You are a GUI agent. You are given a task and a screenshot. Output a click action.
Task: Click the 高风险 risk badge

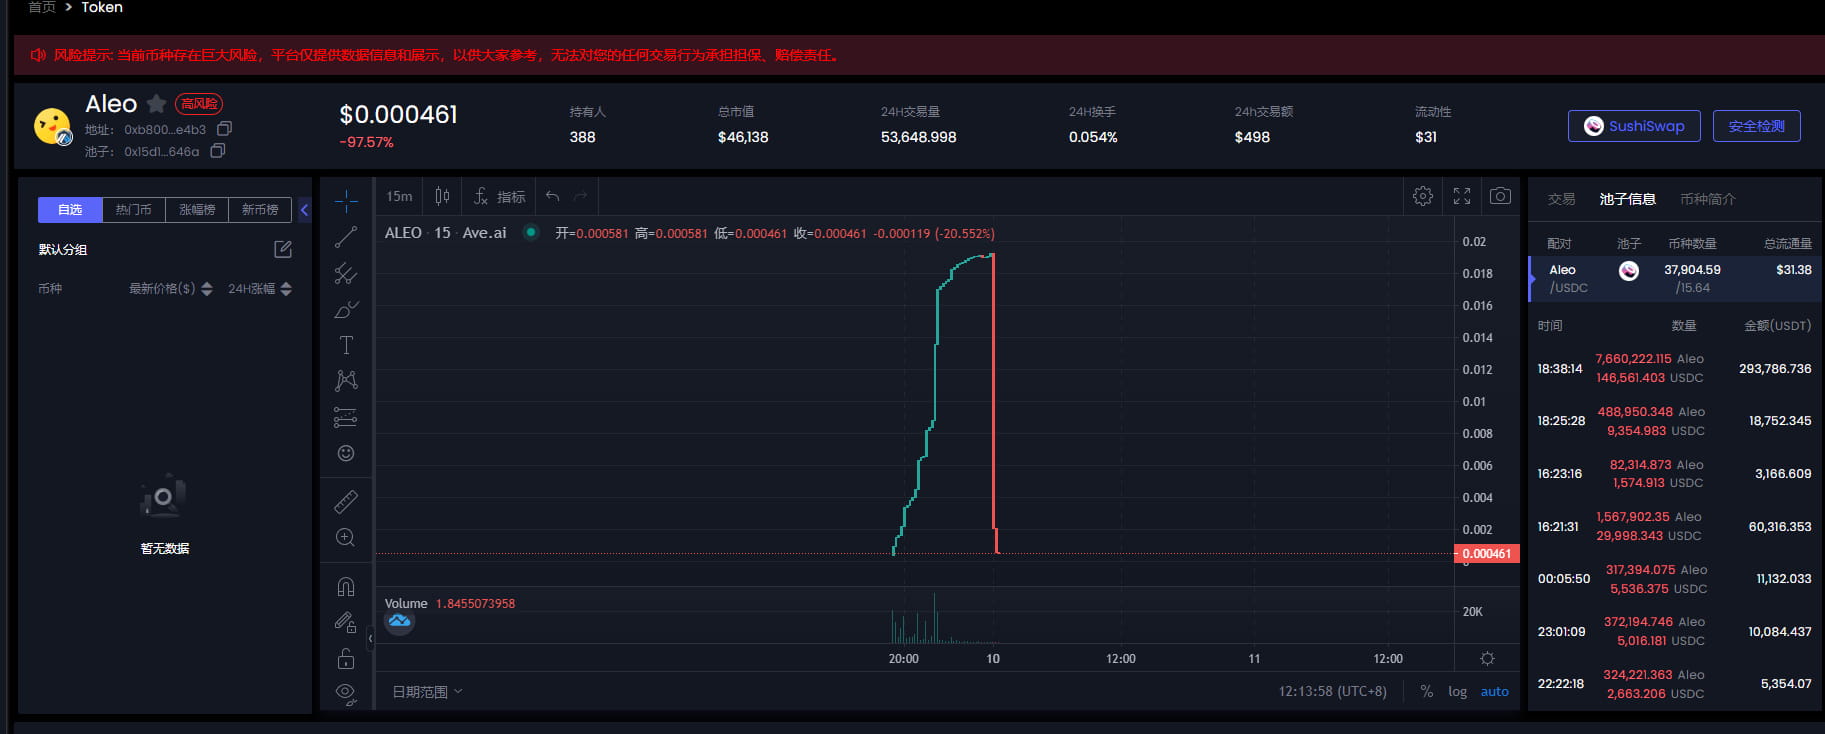click(x=199, y=103)
